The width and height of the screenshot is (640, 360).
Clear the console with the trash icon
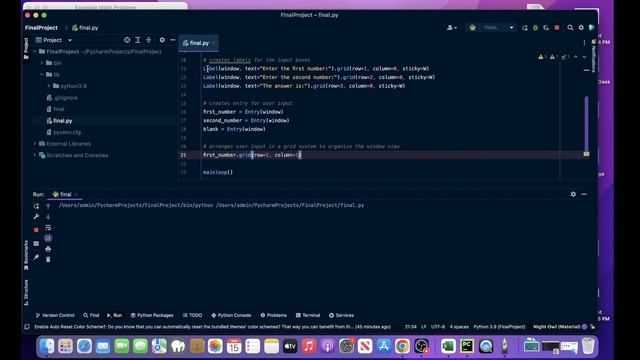click(x=48, y=260)
